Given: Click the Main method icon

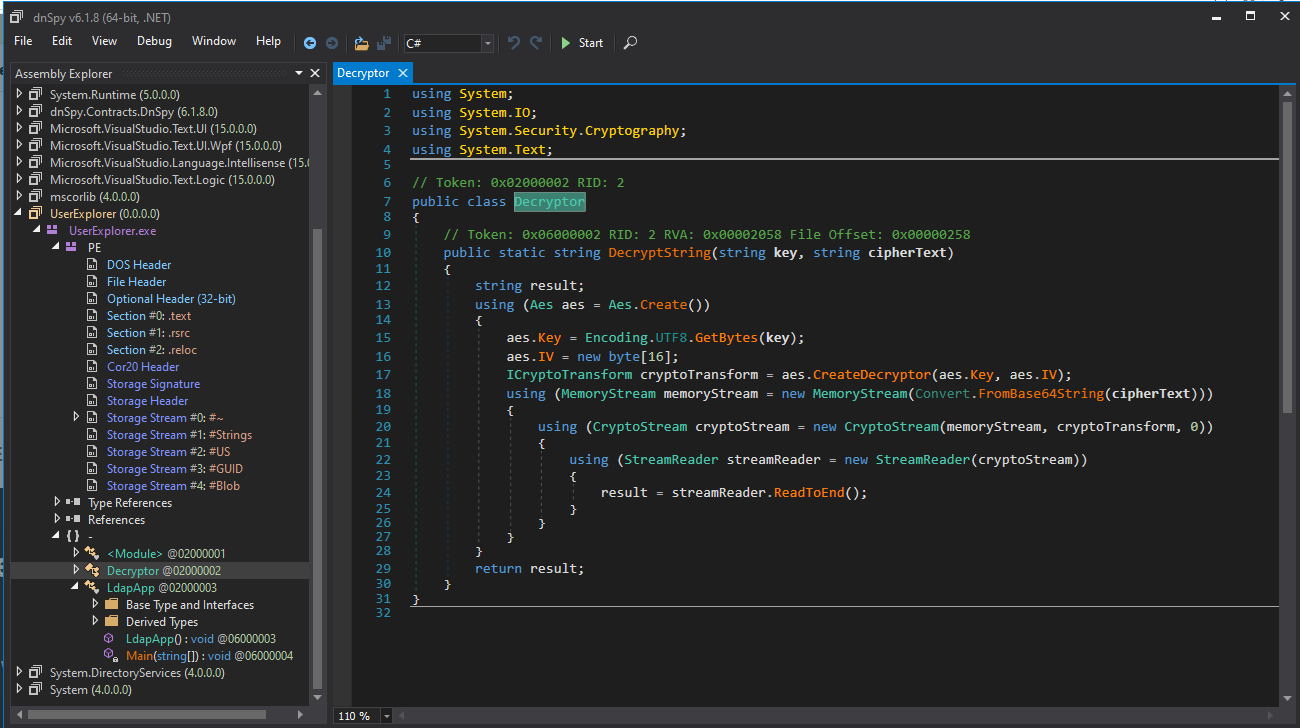Looking at the screenshot, I should (x=110, y=655).
